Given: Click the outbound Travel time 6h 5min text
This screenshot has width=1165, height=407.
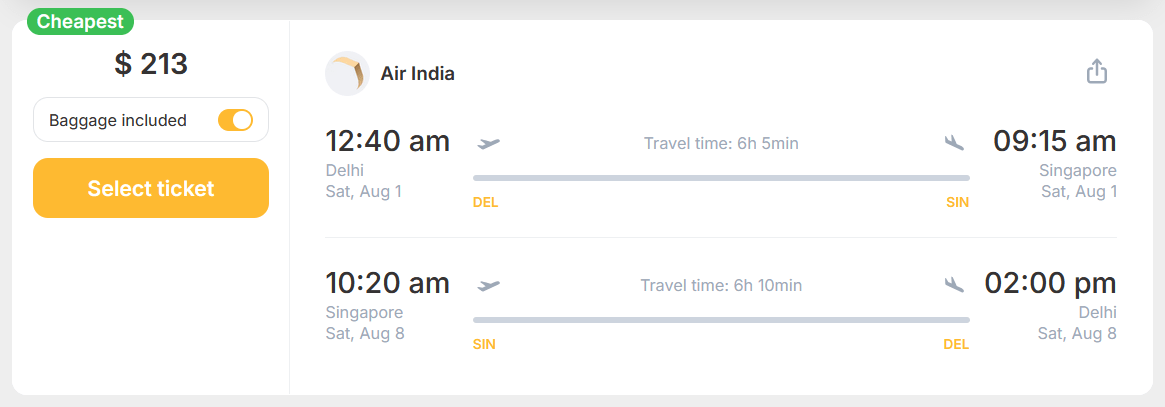Looking at the screenshot, I should coord(721,143).
